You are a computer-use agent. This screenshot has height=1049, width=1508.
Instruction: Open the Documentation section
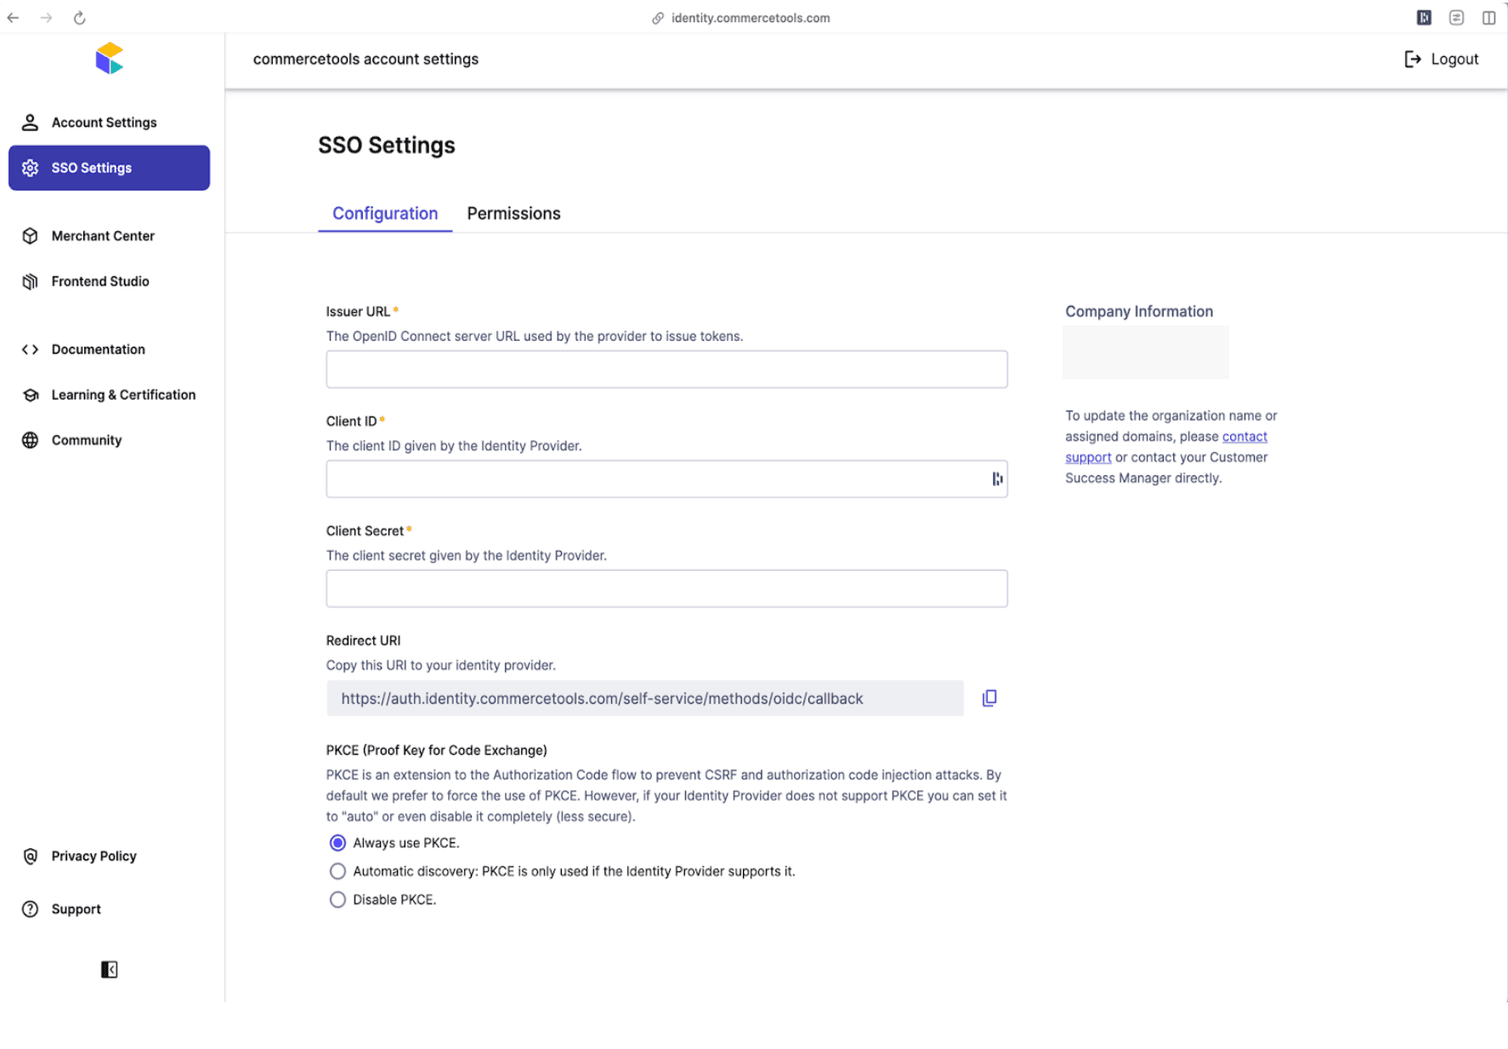pos(97,349)
